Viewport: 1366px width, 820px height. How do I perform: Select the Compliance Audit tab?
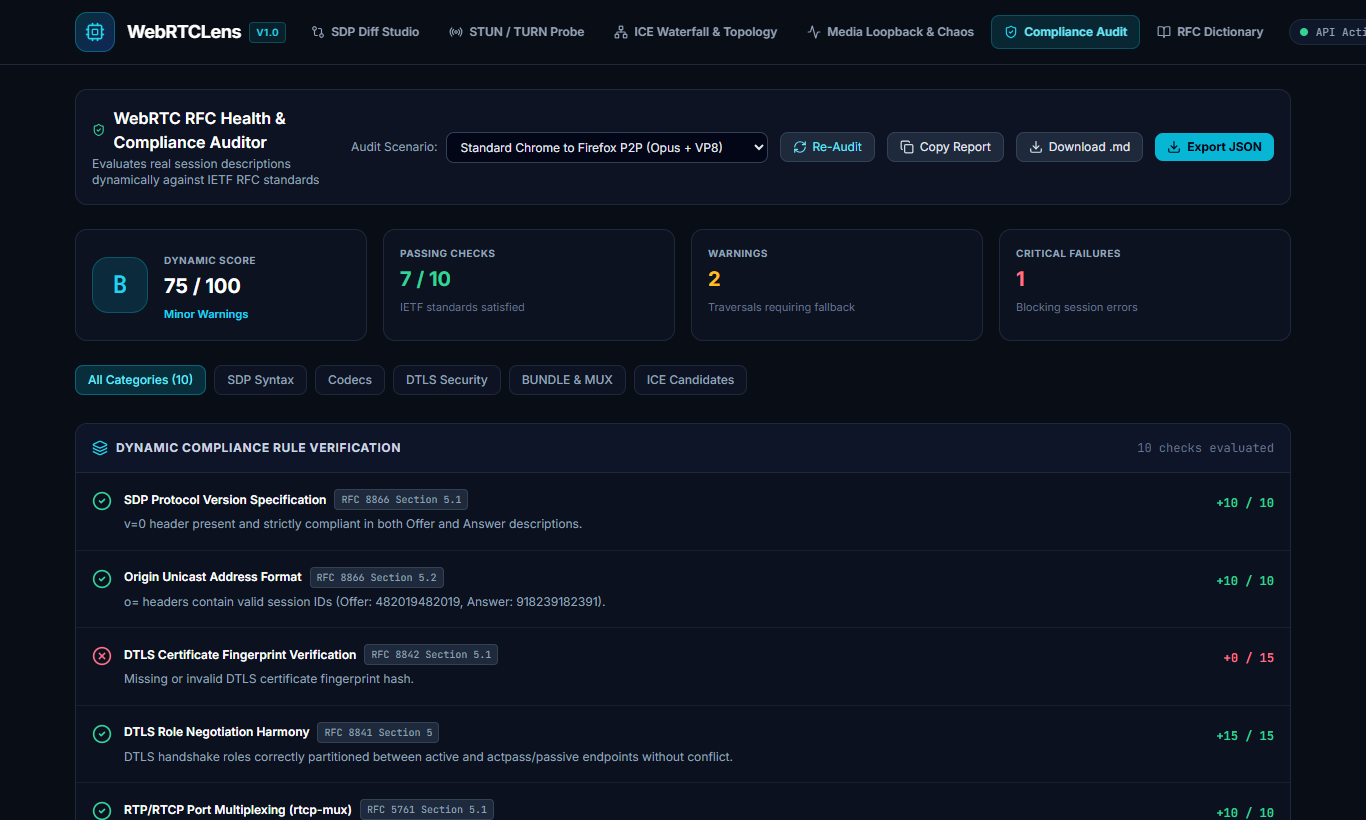click(x=1066, y=32)
